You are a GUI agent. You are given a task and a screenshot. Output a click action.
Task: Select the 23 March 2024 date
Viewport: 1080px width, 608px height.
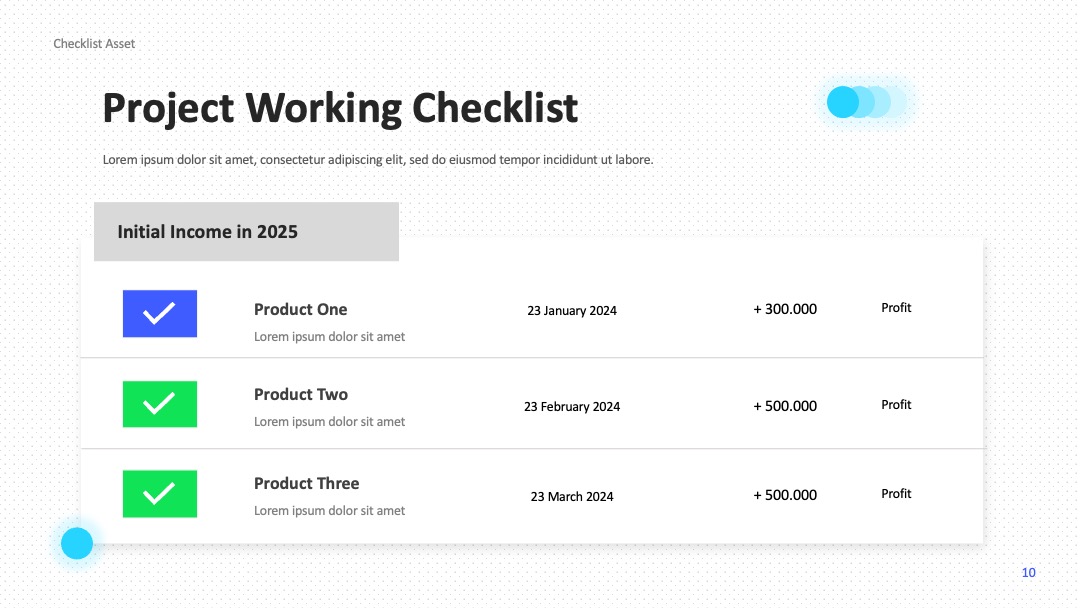click(x=572, y=496)
